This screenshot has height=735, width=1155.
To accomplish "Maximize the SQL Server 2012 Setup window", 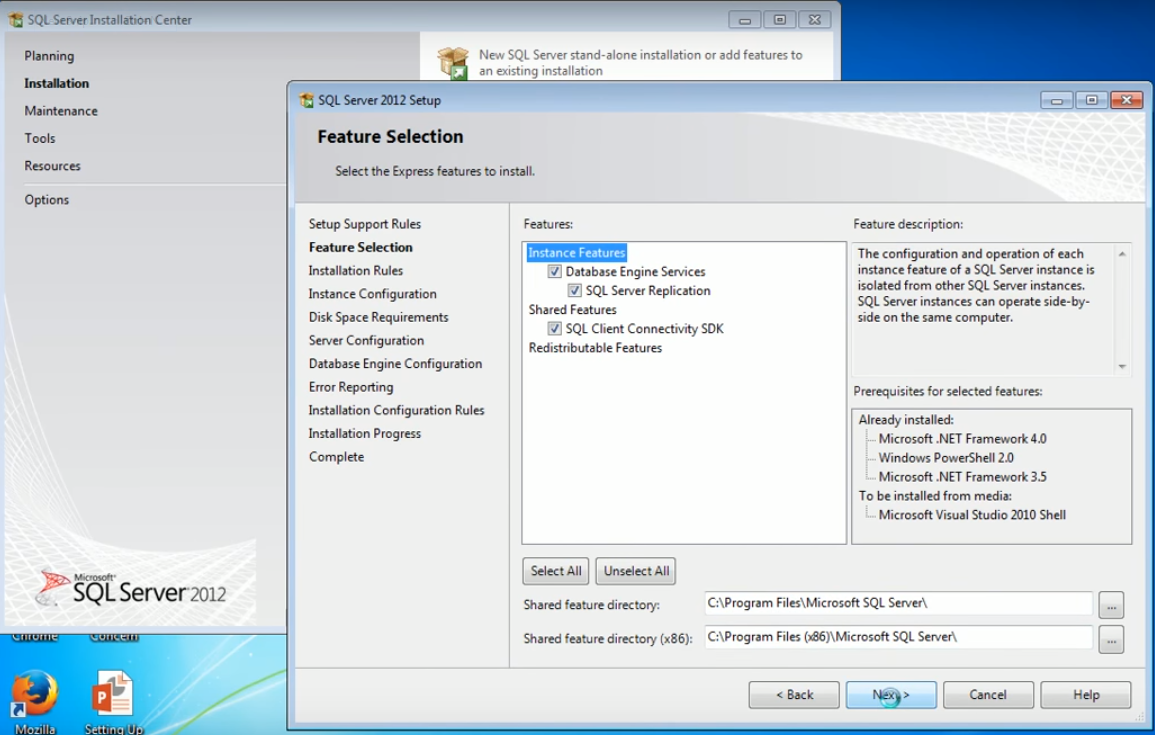I will [x=1092, y=100].
